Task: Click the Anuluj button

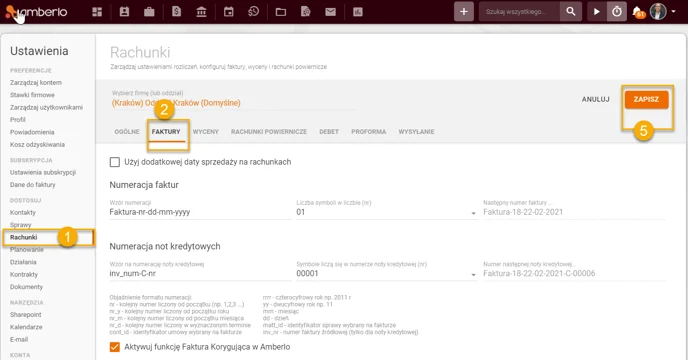Action: click(595, 100)
